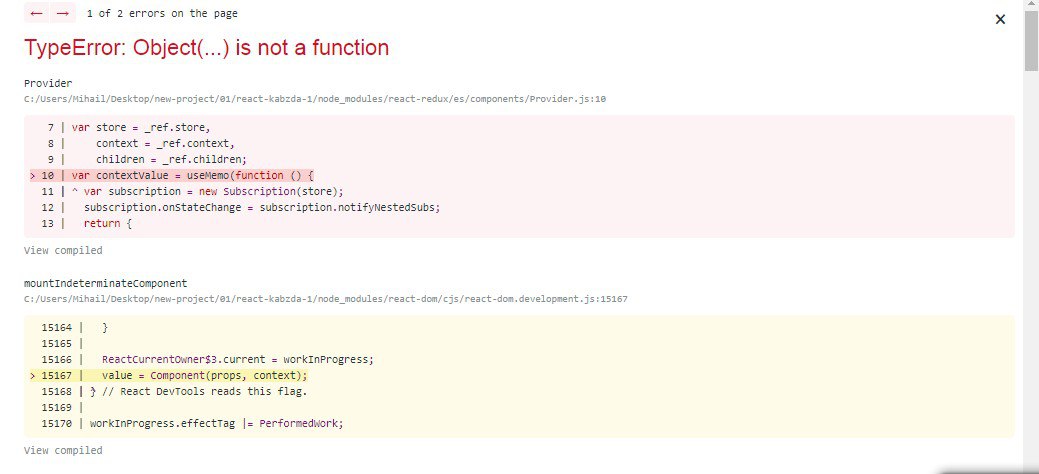The height and width of the screenshot is (474, 1039).
Task: Click line 15170 workInProgress.effectTag code
Action: pos(216,423)
